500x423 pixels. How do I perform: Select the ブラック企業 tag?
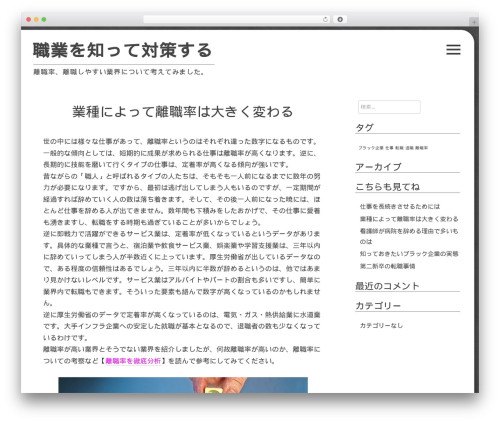point(371,148)
